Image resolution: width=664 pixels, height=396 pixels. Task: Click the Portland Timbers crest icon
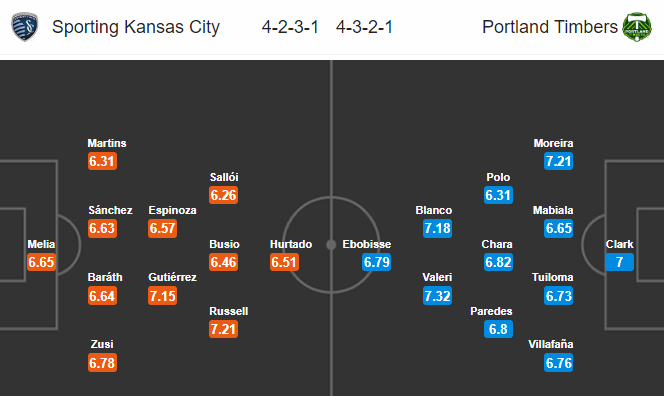pyautogui.click(x=637, y=27)
